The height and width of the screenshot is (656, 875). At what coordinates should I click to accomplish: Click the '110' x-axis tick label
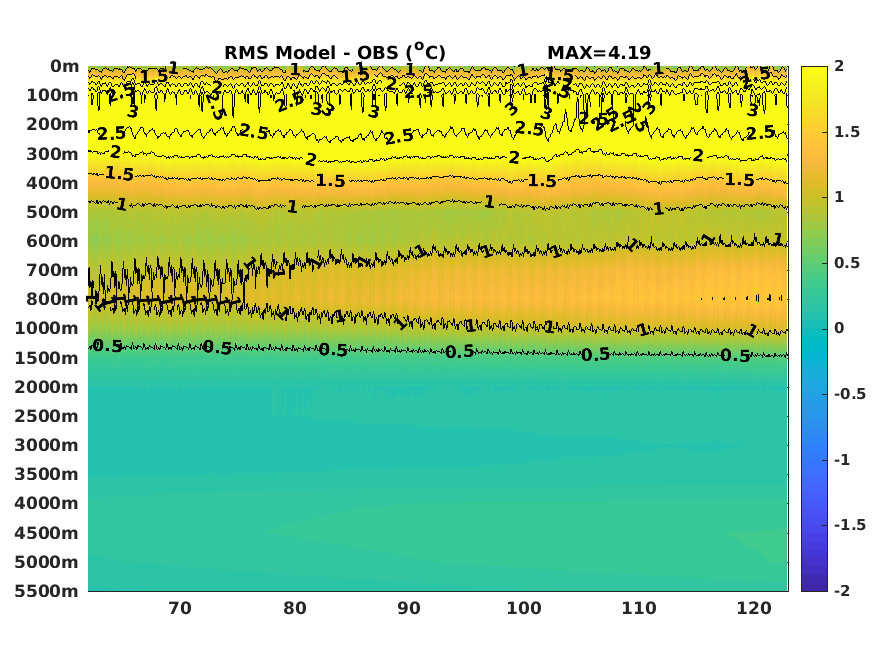[x=639, y=608]
